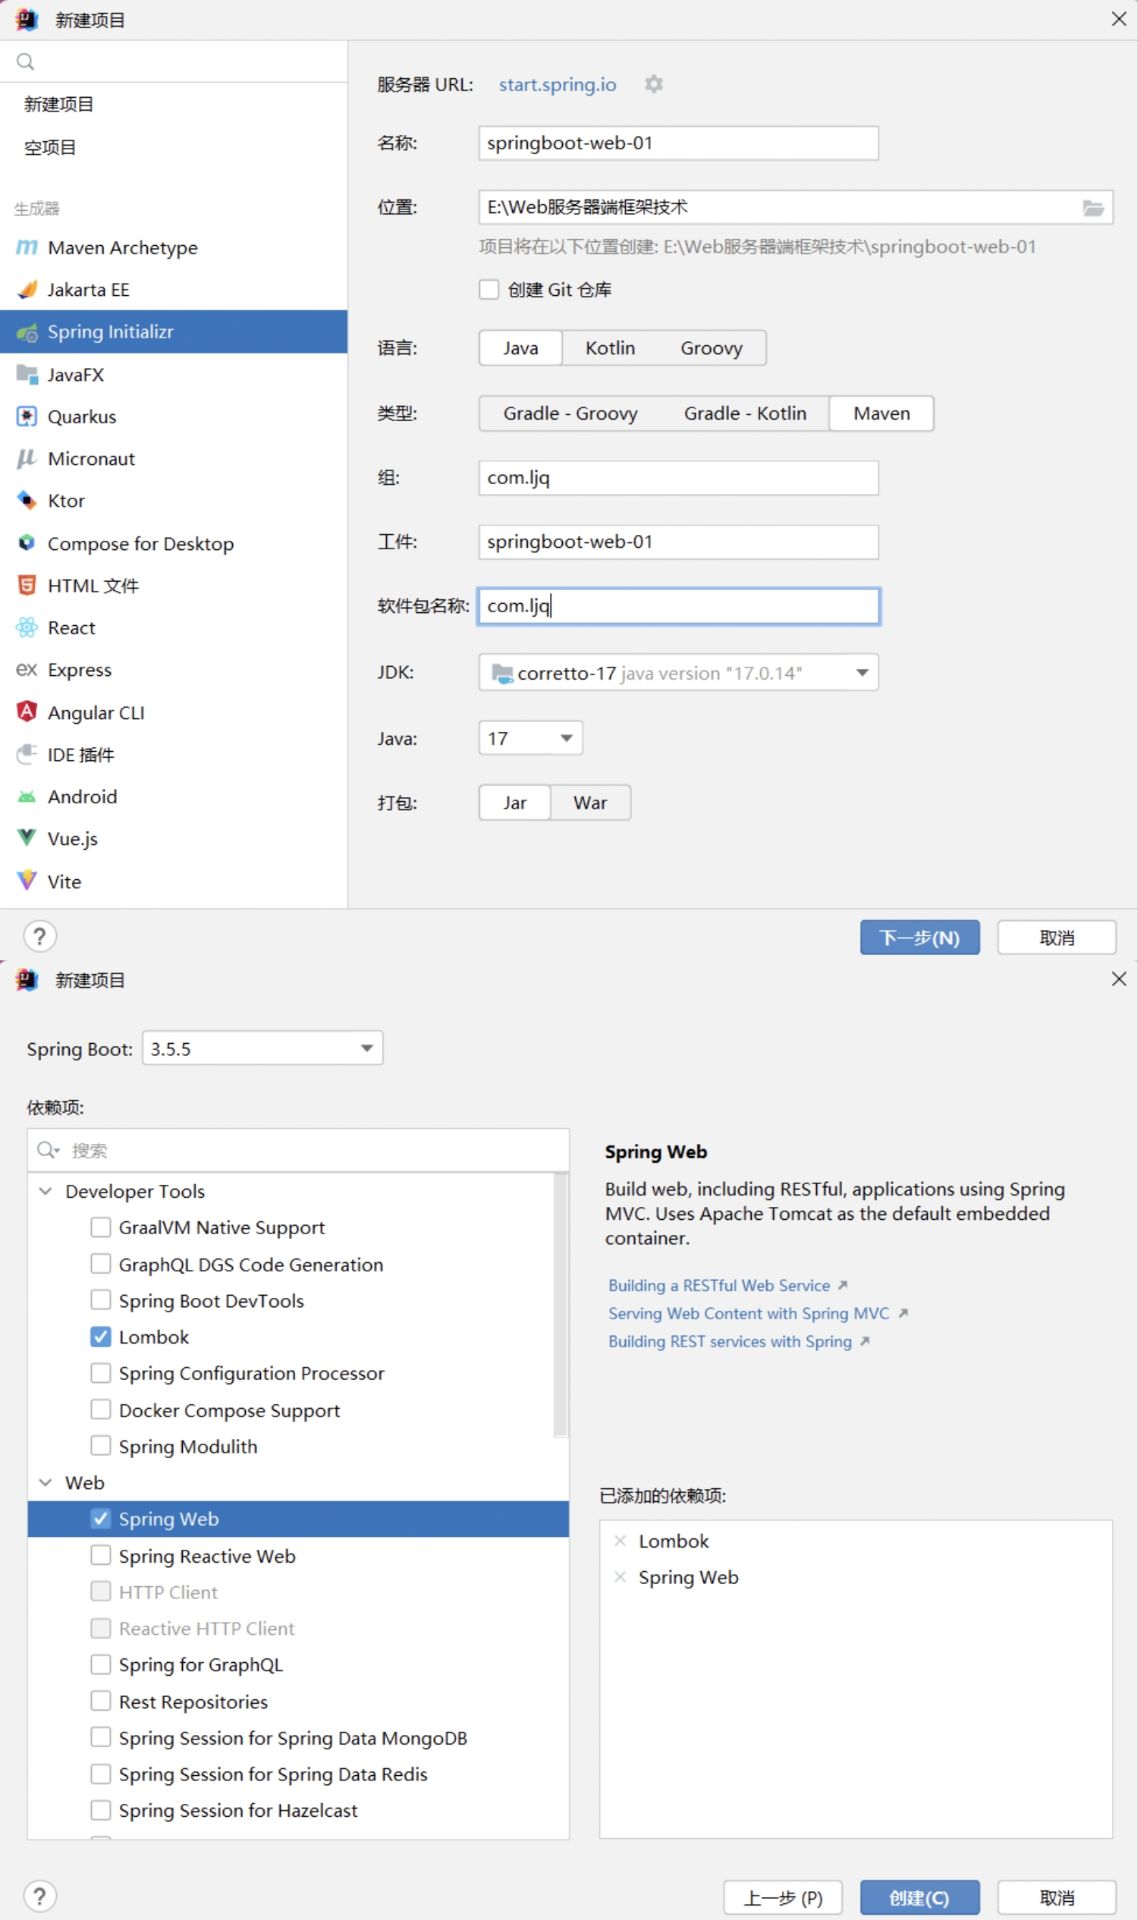The image size is (1138, 1920).
Task: Check Spring Reactive Web
Action: pos(100,1555)
